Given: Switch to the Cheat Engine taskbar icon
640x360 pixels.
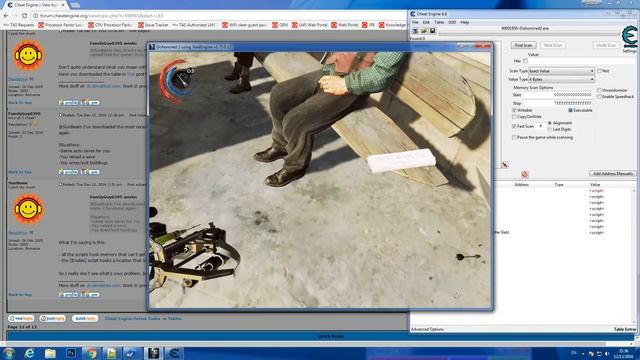Looking at the screenshot, I should click(x=174, y=353).
